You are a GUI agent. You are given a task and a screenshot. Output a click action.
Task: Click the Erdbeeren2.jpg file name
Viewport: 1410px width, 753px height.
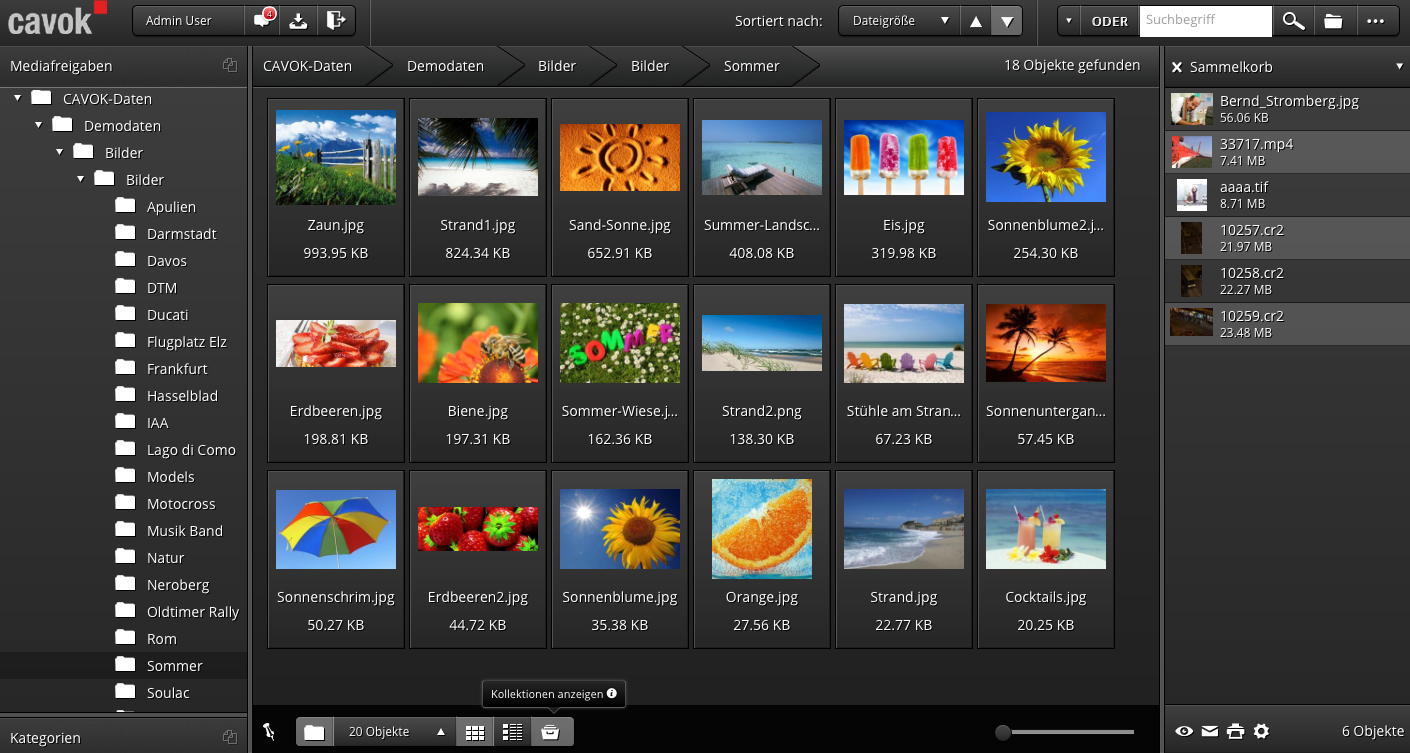tap(478, 598)
